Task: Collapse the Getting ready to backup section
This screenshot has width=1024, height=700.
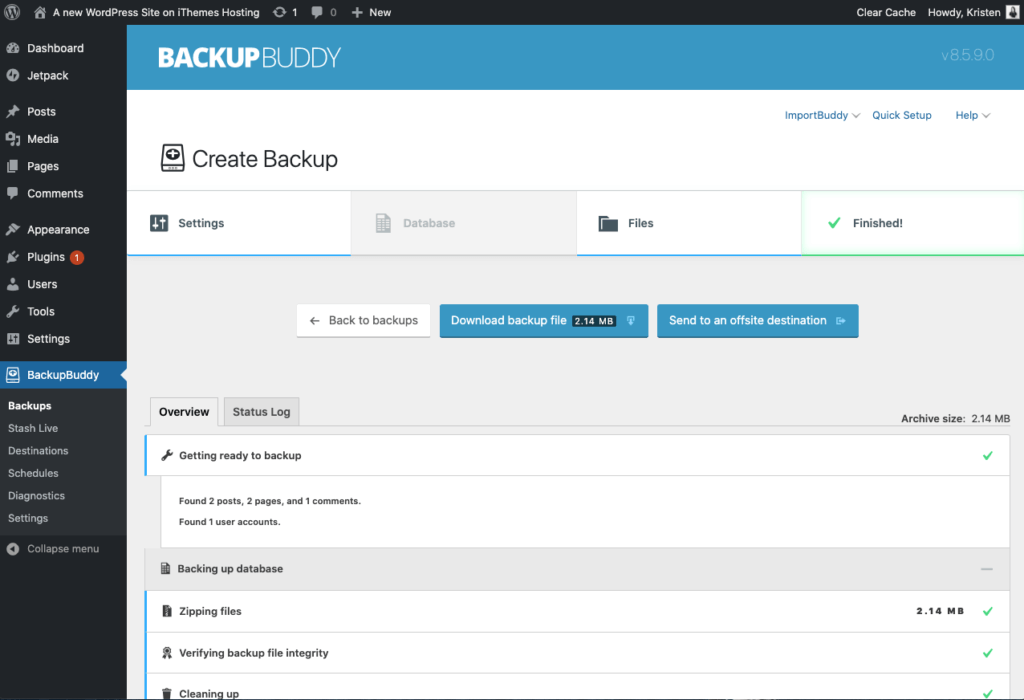Action: [577, 455]
